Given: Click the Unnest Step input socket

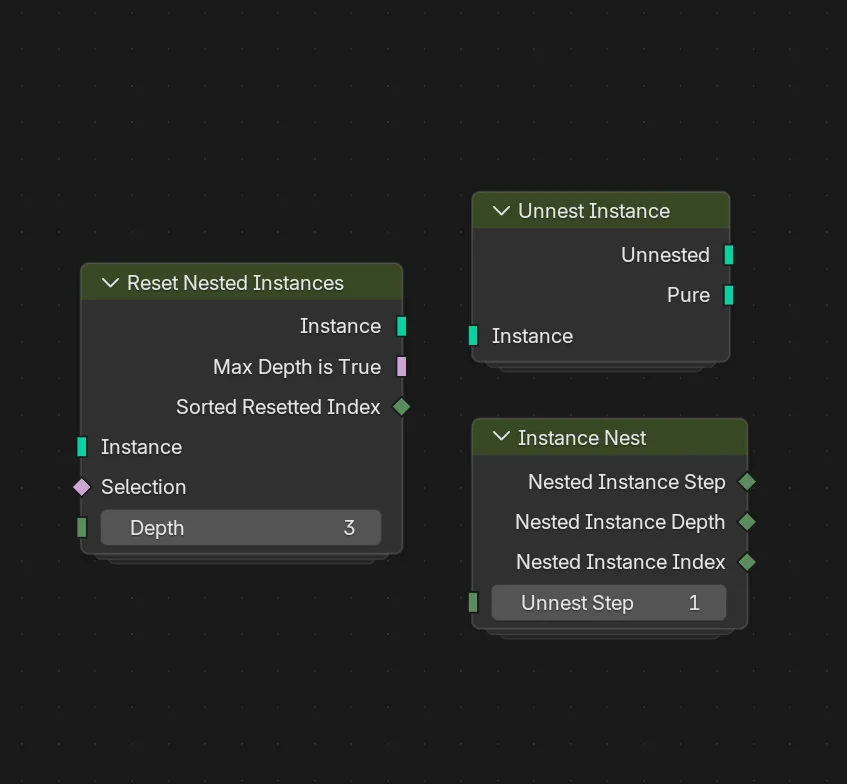Looking at the screenshot, I should [x=473, y=602].
